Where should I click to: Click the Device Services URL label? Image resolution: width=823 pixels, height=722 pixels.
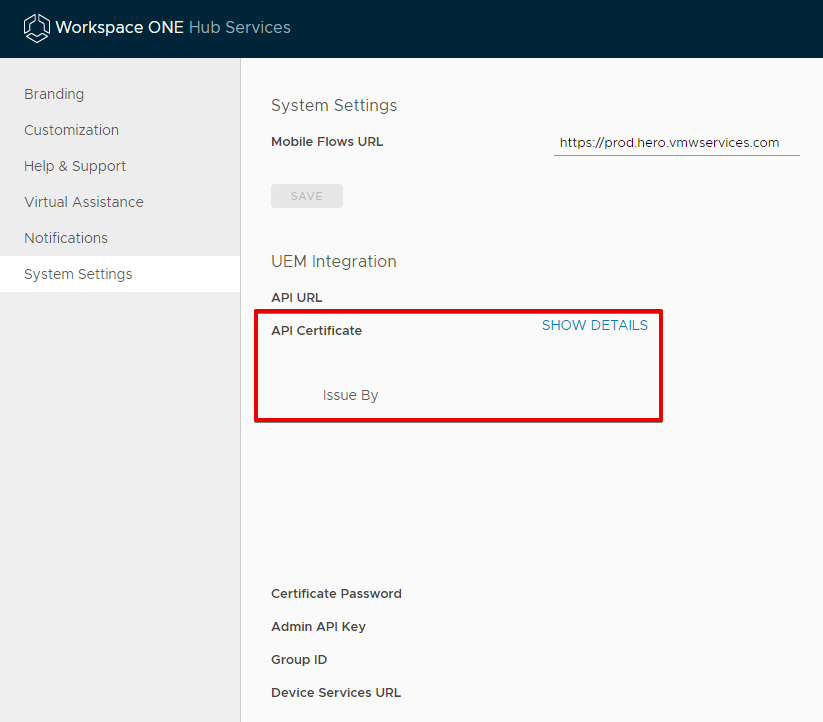click(x=336, y=693)
